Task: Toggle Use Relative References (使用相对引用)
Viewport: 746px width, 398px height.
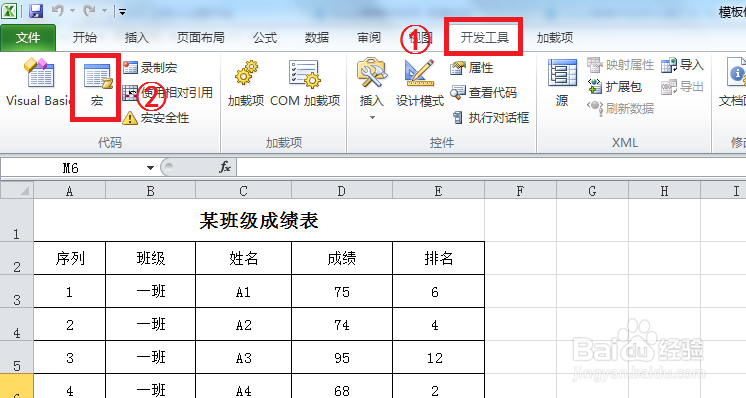Action: coord(167,92)
